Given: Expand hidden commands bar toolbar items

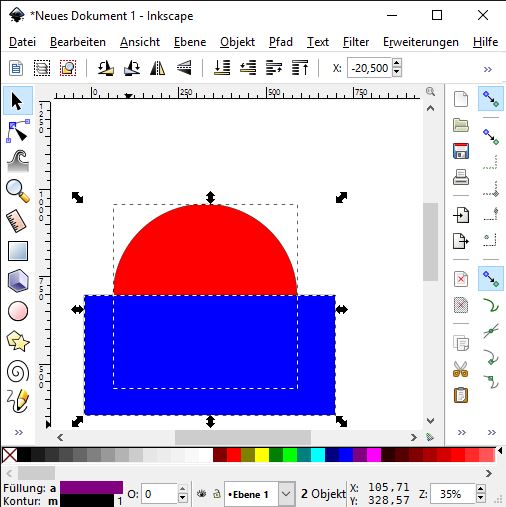Looking at the screenshot, I should [462, 432].
